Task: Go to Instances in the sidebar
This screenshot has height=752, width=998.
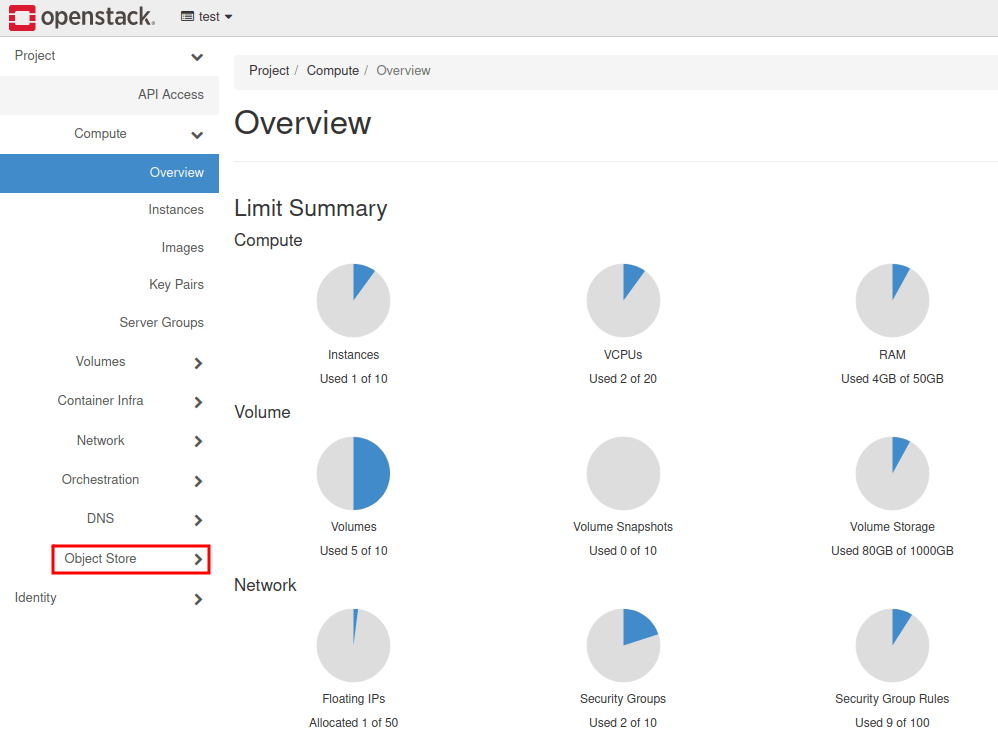Action: 176,209
